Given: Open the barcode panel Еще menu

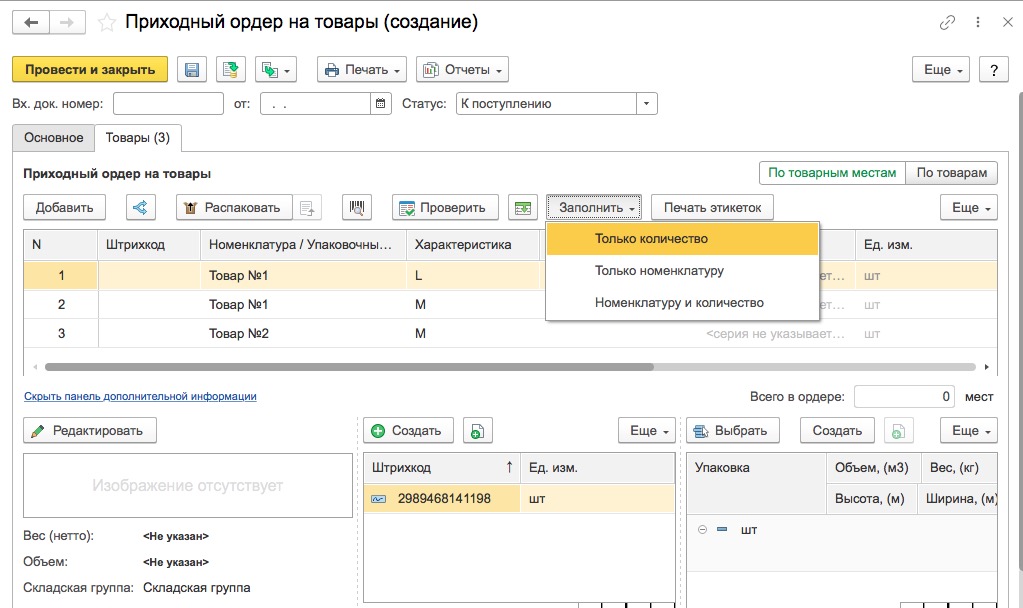Looking at the screenshot, I should pyautogui.click(x=647, y=431).
